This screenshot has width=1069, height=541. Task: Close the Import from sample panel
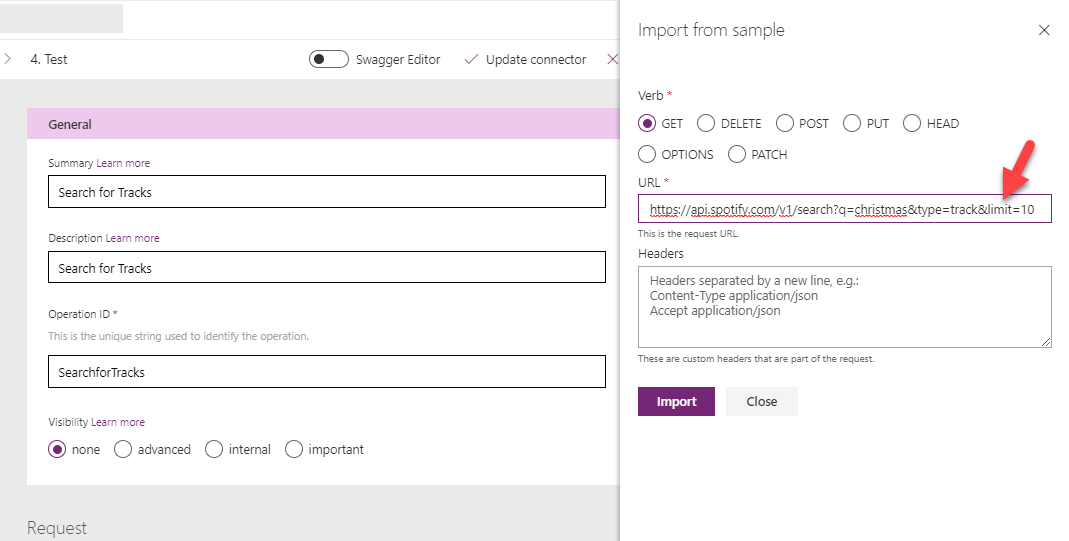[x=1044, y=31]
